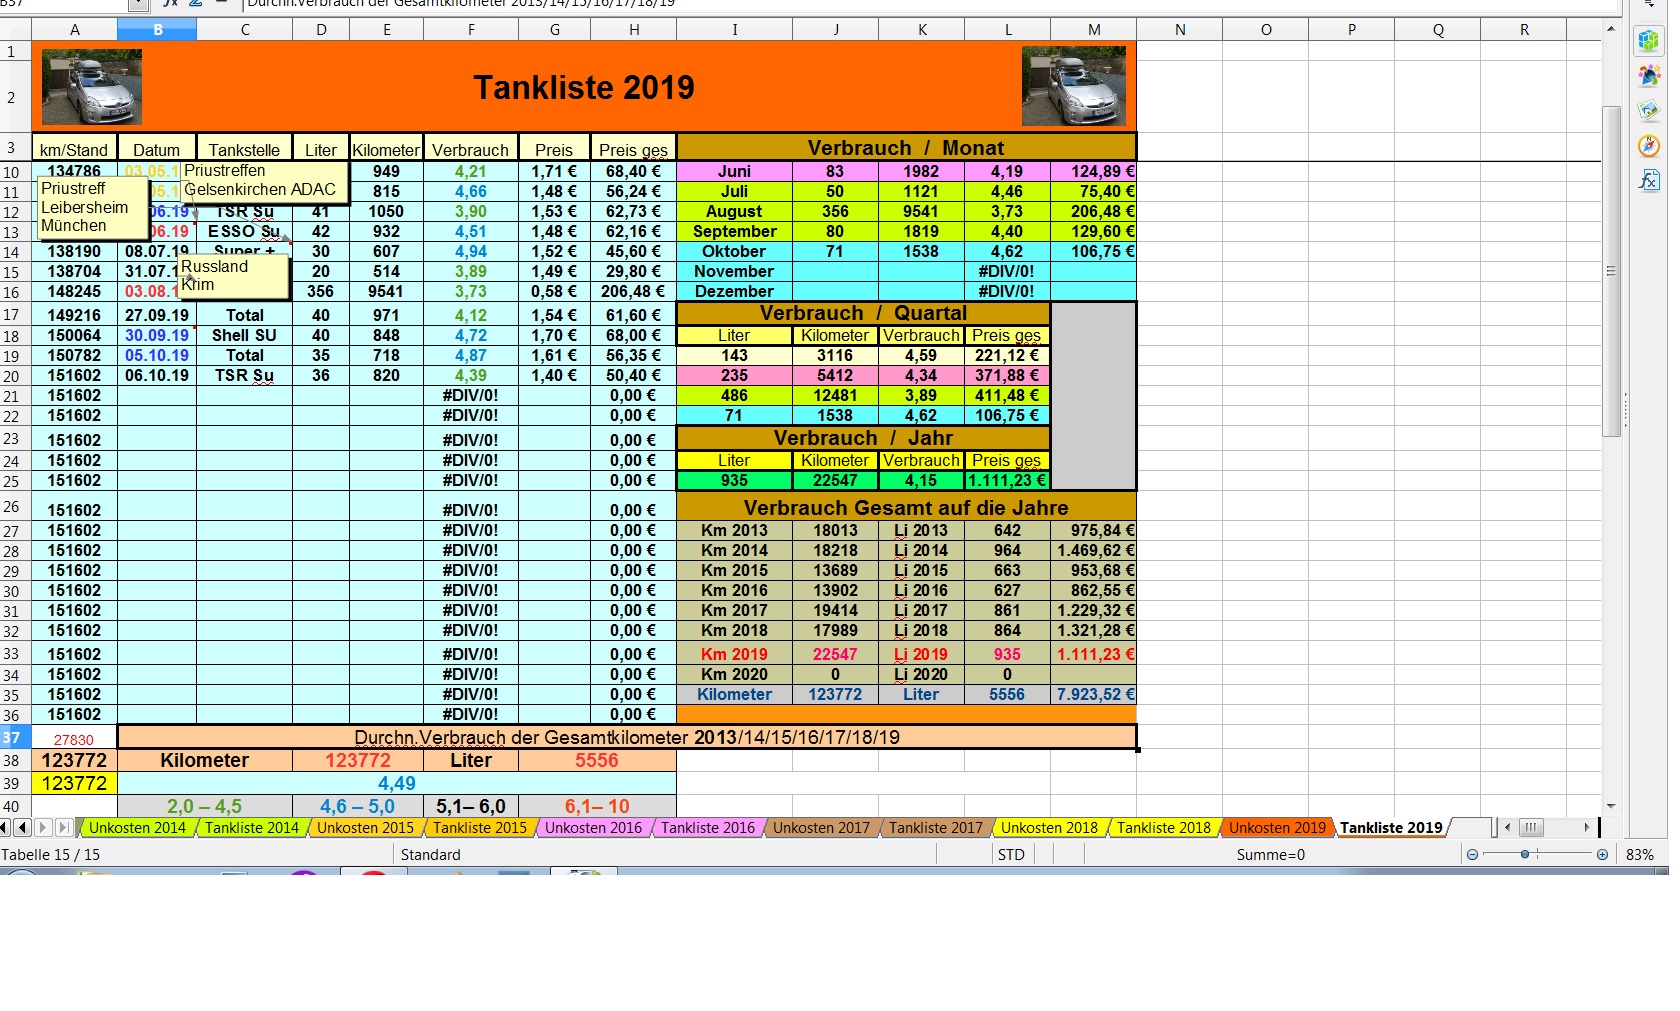Select the active Tankliste 2019 tab
This screenshot has height=1011, width=1680.
(x=1391, y=828)
